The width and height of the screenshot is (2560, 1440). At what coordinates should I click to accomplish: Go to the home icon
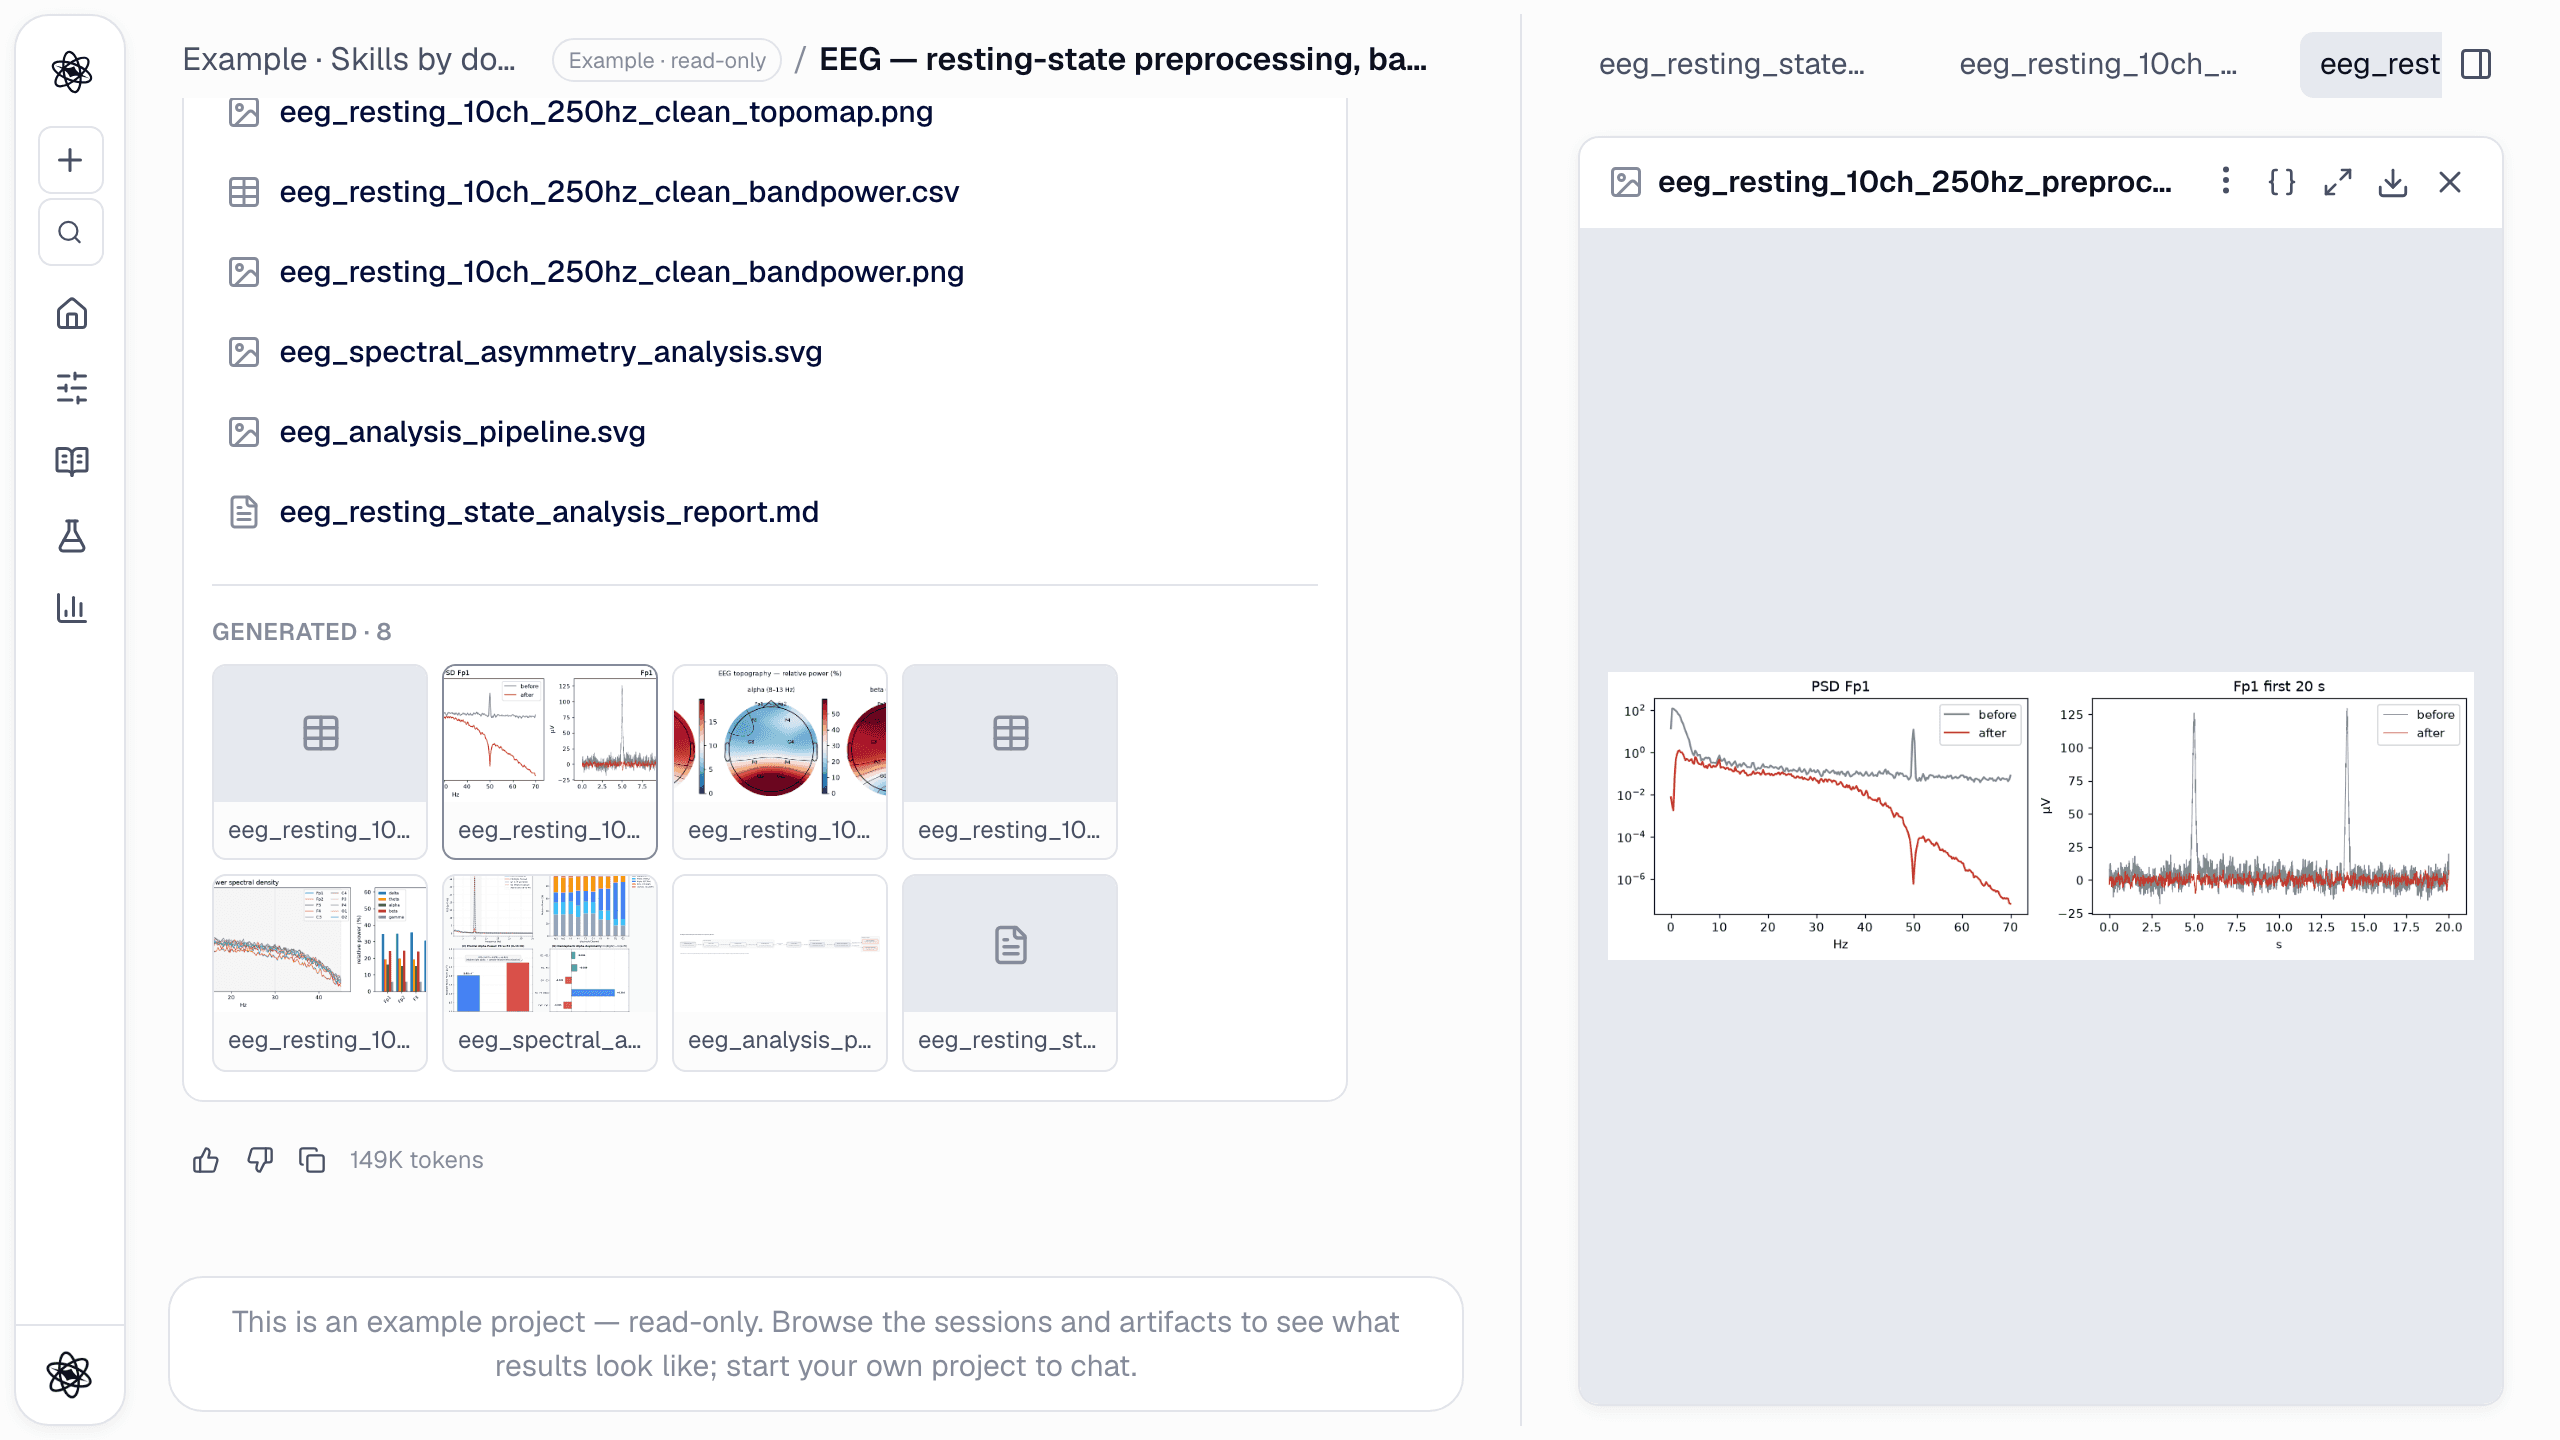click(71, 314)
